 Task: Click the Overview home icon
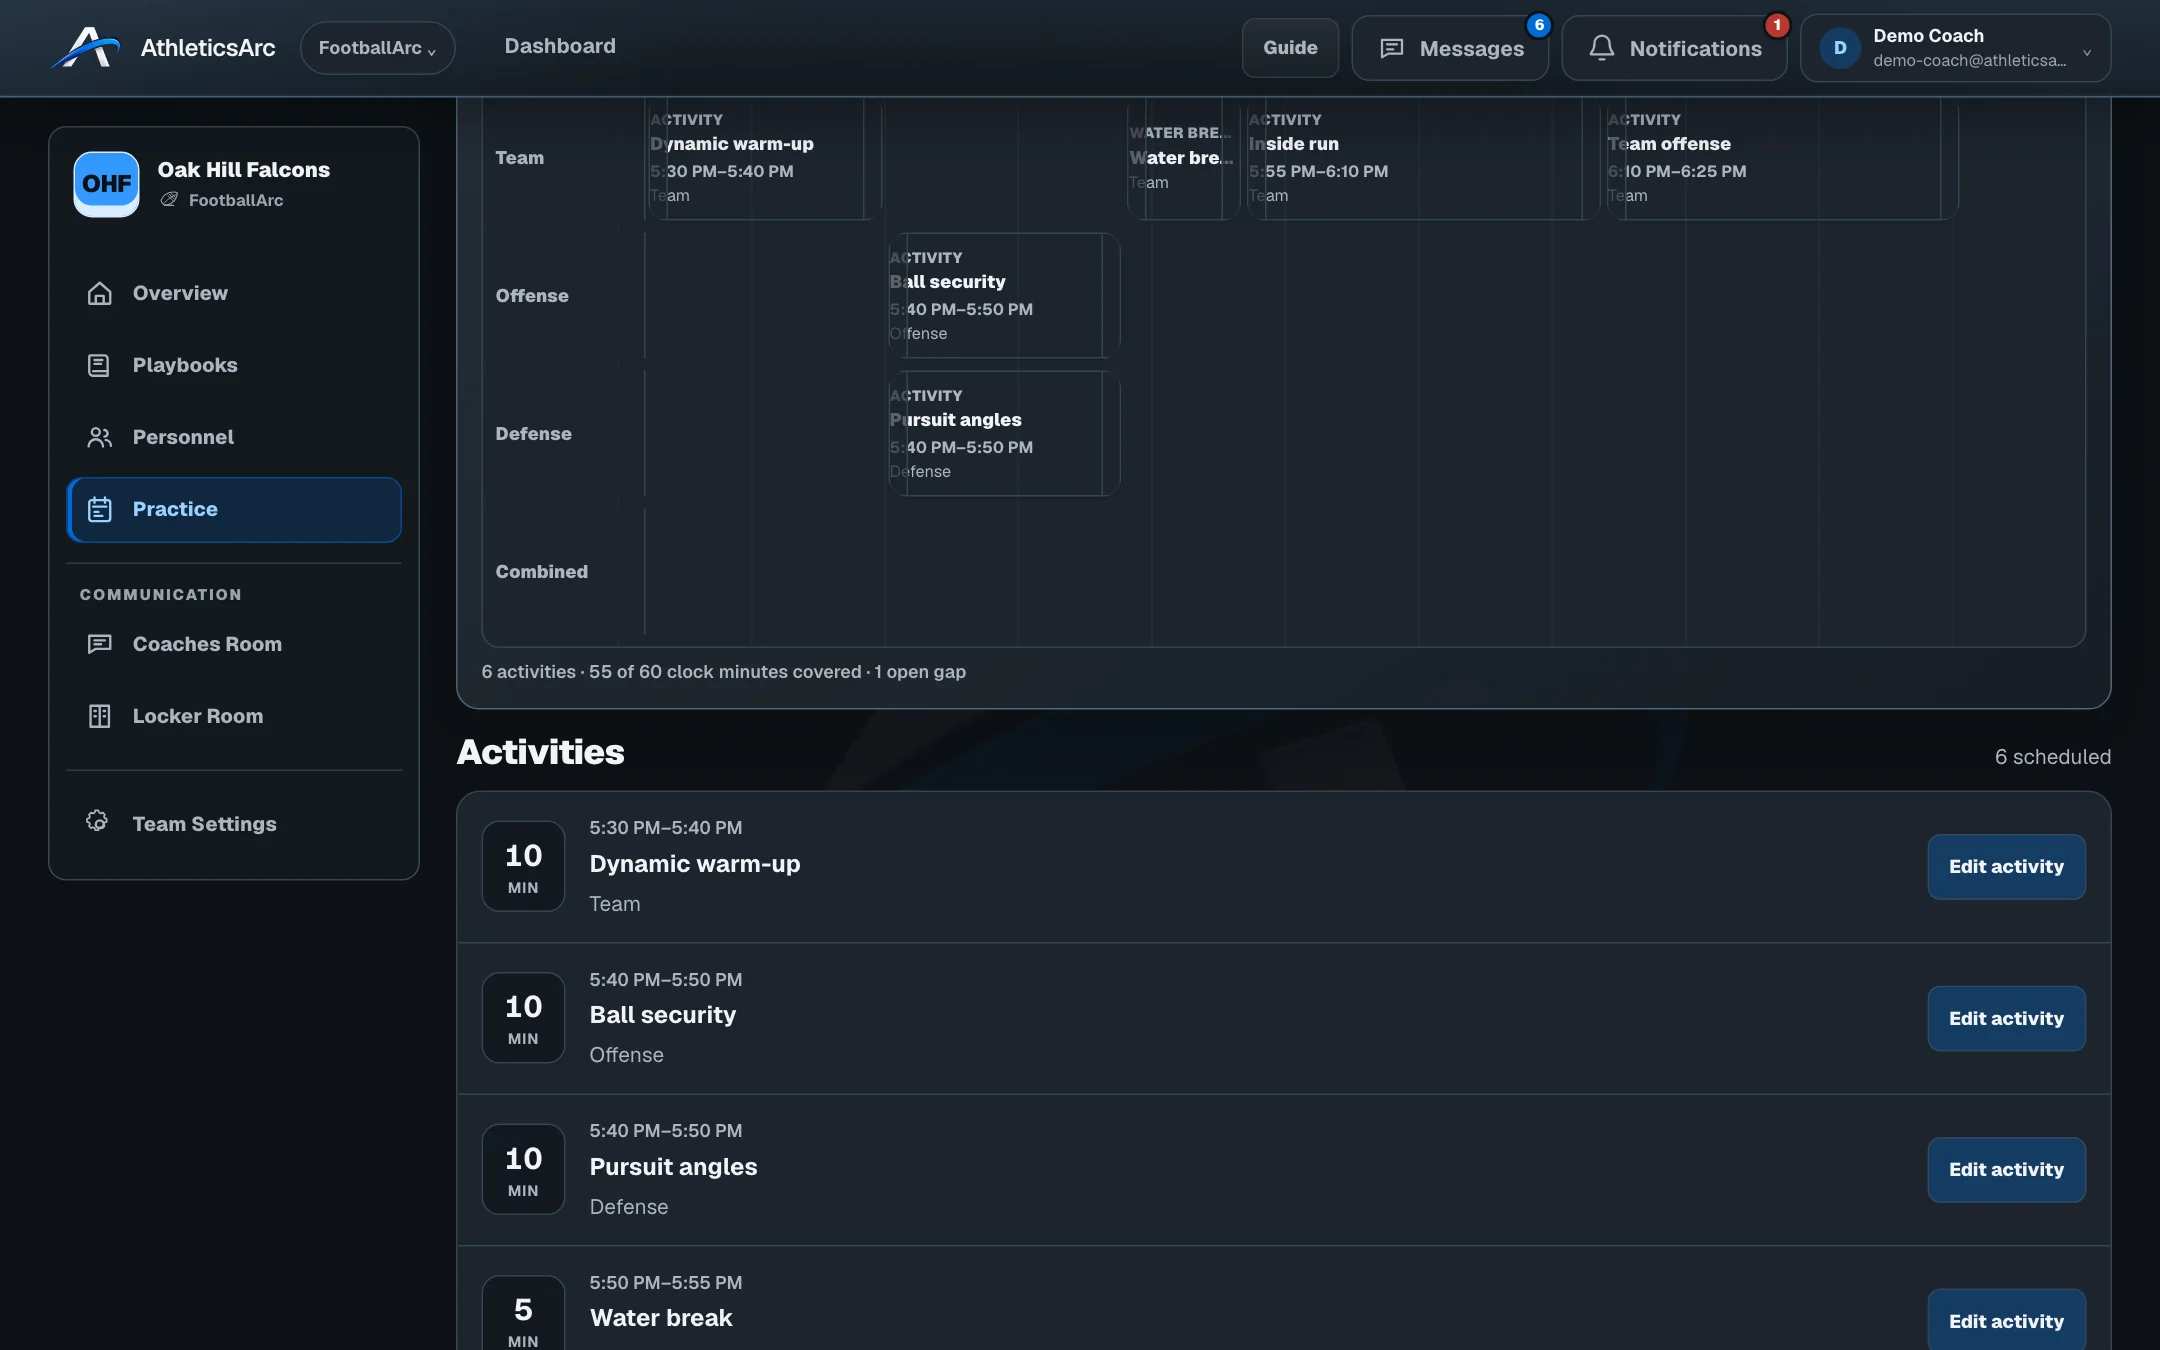click(99, 293)
